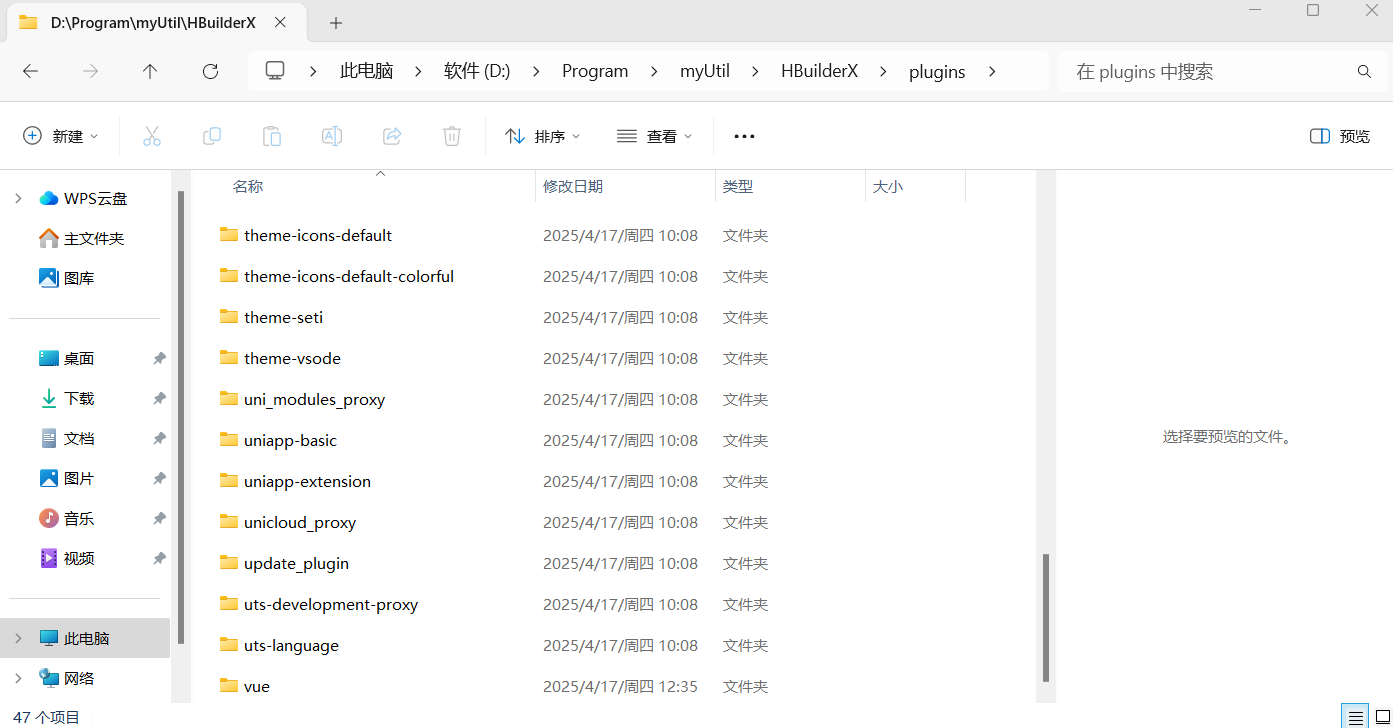Switch to details view icon in status bar
The height and width of the screenshot is (728, 1393).
[1355, 717]
